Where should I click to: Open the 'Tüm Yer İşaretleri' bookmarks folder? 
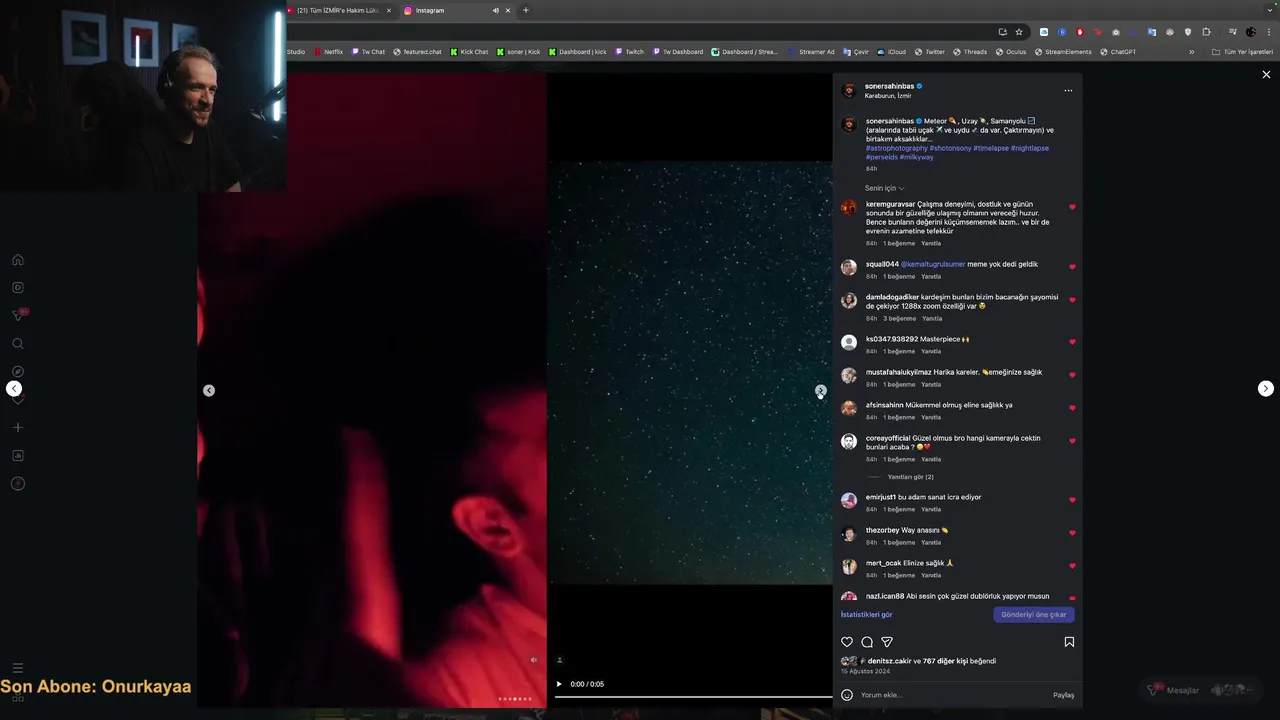1242,52
